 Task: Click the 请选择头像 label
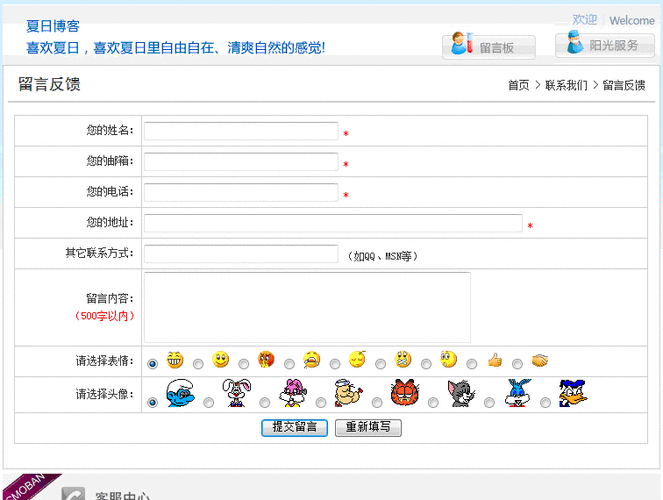[x=105, y=394]
